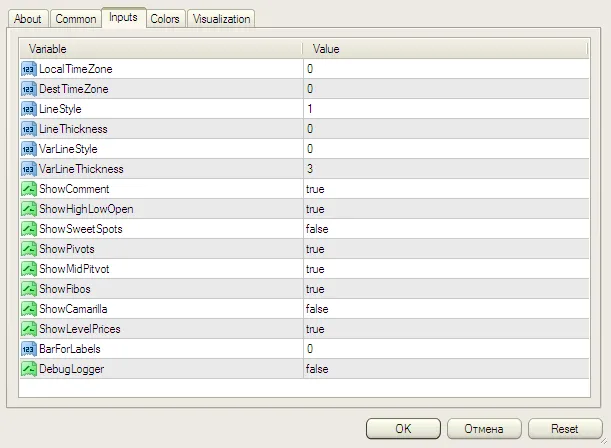Image resolution: width=611 pixels, height=448 pixels.
Task: Click the boolean icon beside ShowComment
Action: (28, 189)
